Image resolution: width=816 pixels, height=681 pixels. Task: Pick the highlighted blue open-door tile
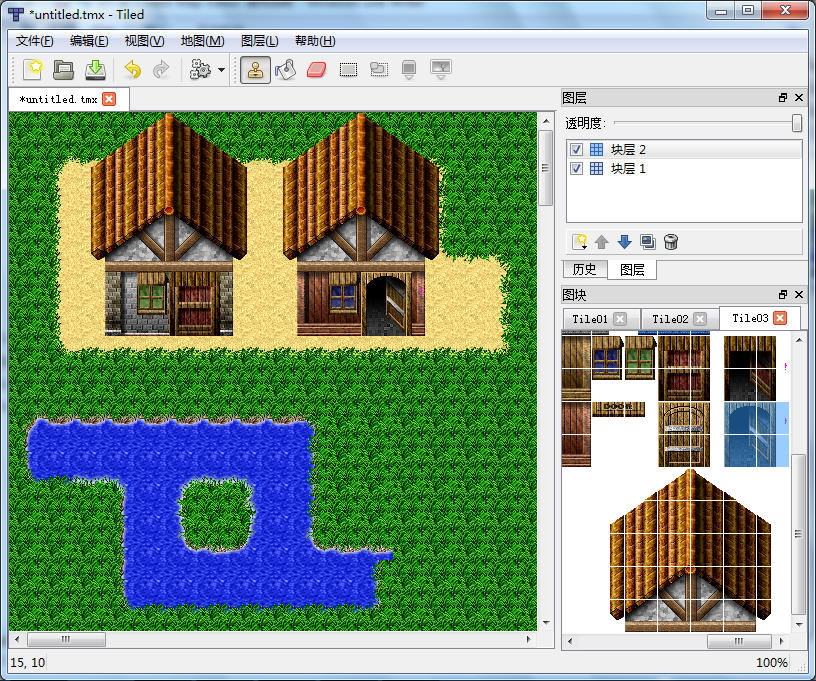(x=756, y=434)
